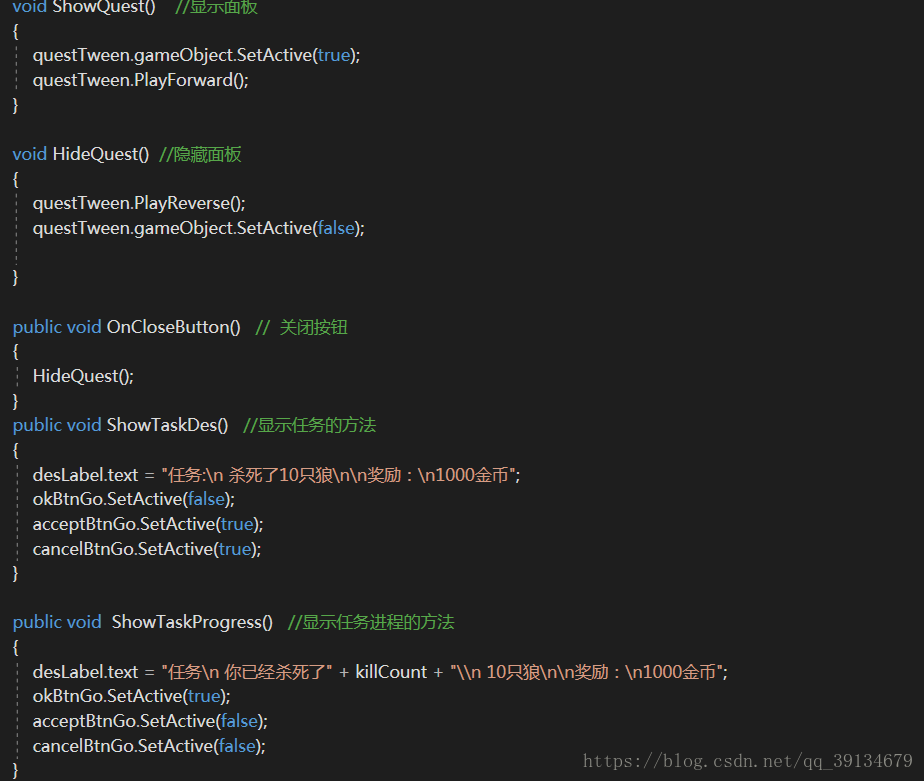924x781 pixels.
Task: Click the comment //隐藏面板
Action: pyautogui.click(x=200, y=154)
